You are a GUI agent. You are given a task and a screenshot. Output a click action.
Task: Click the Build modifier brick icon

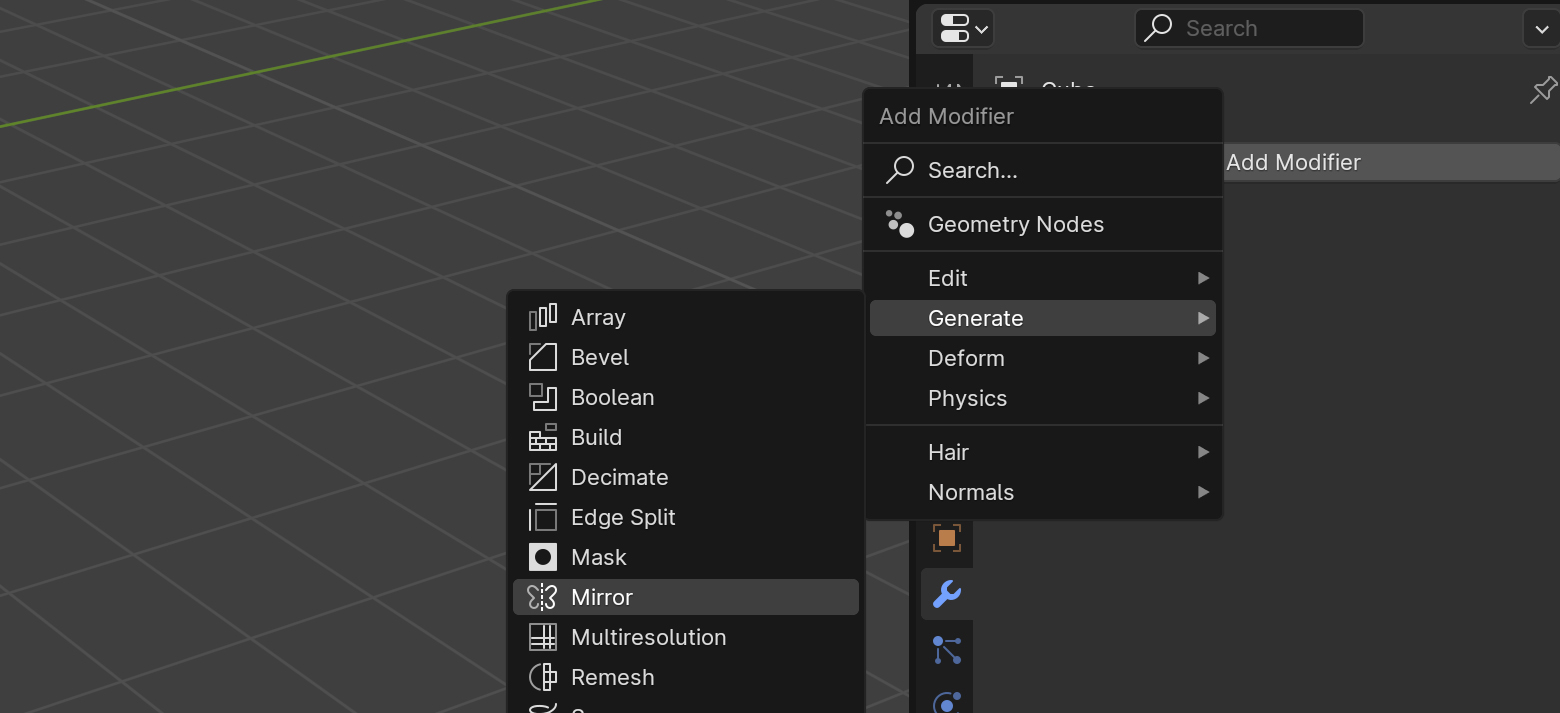(542, 437)
